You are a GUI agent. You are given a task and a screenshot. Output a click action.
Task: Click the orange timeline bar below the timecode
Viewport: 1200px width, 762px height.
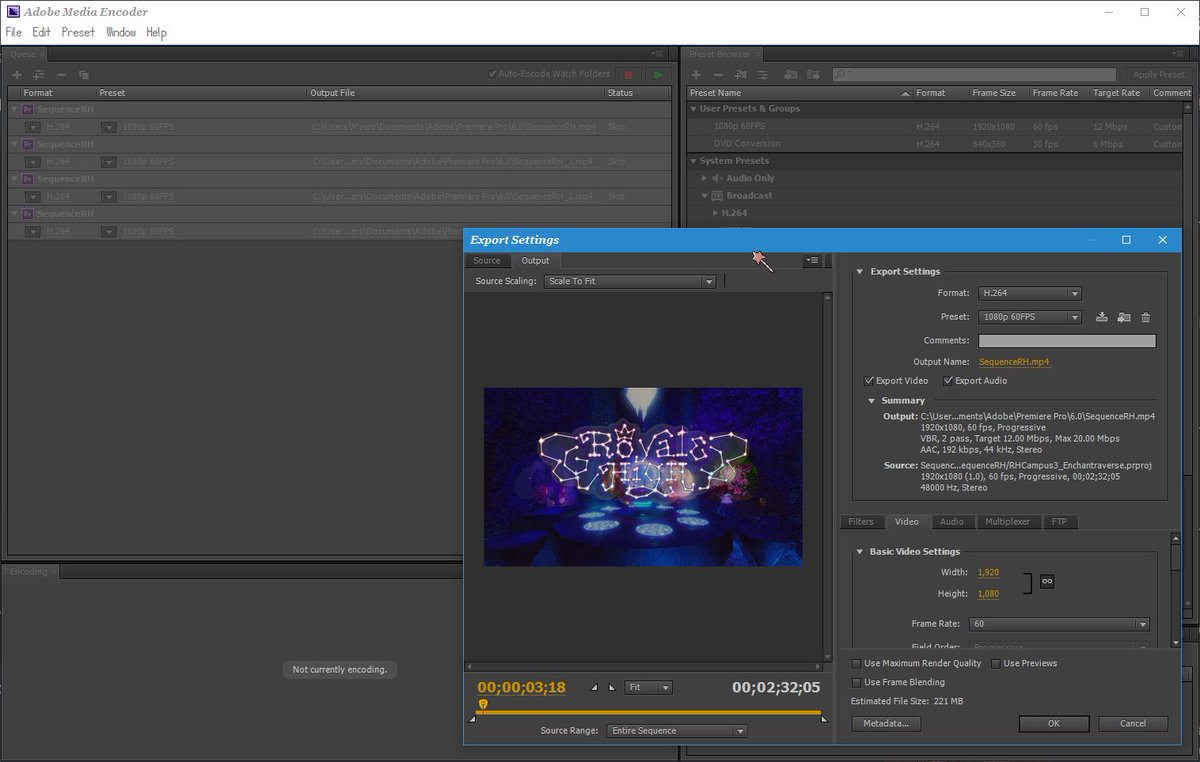click(x=648, y=713)
